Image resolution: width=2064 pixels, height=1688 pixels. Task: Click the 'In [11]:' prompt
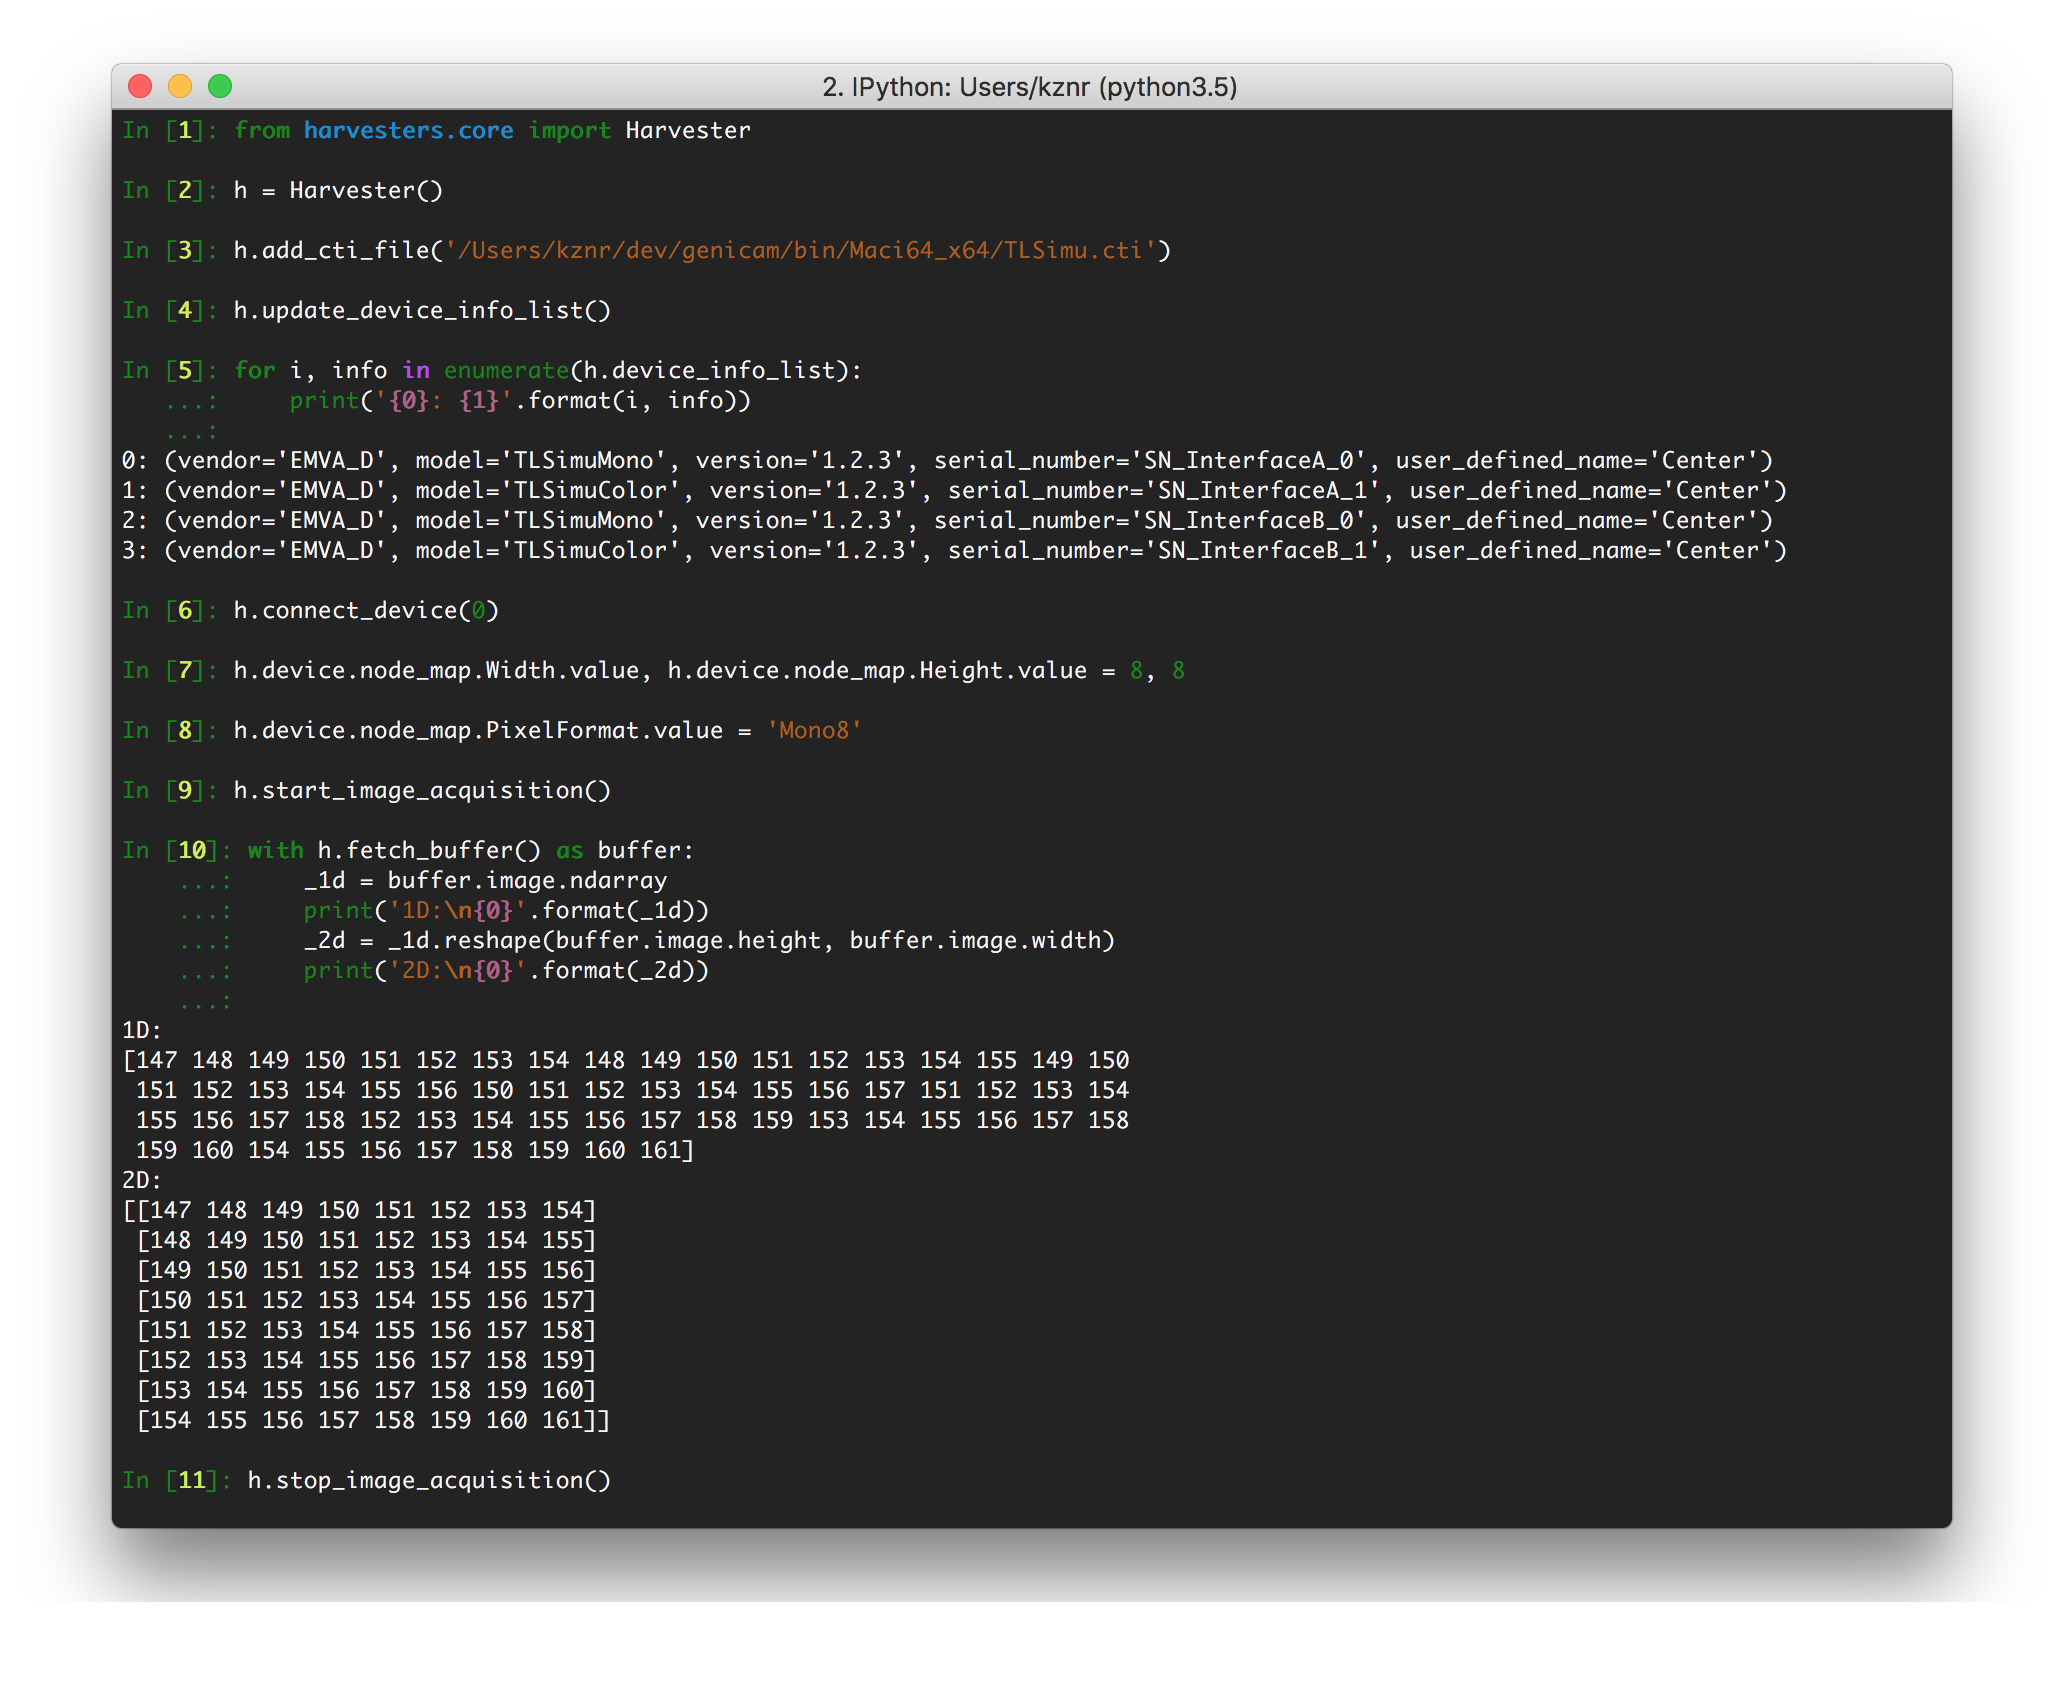[177, 1481]
